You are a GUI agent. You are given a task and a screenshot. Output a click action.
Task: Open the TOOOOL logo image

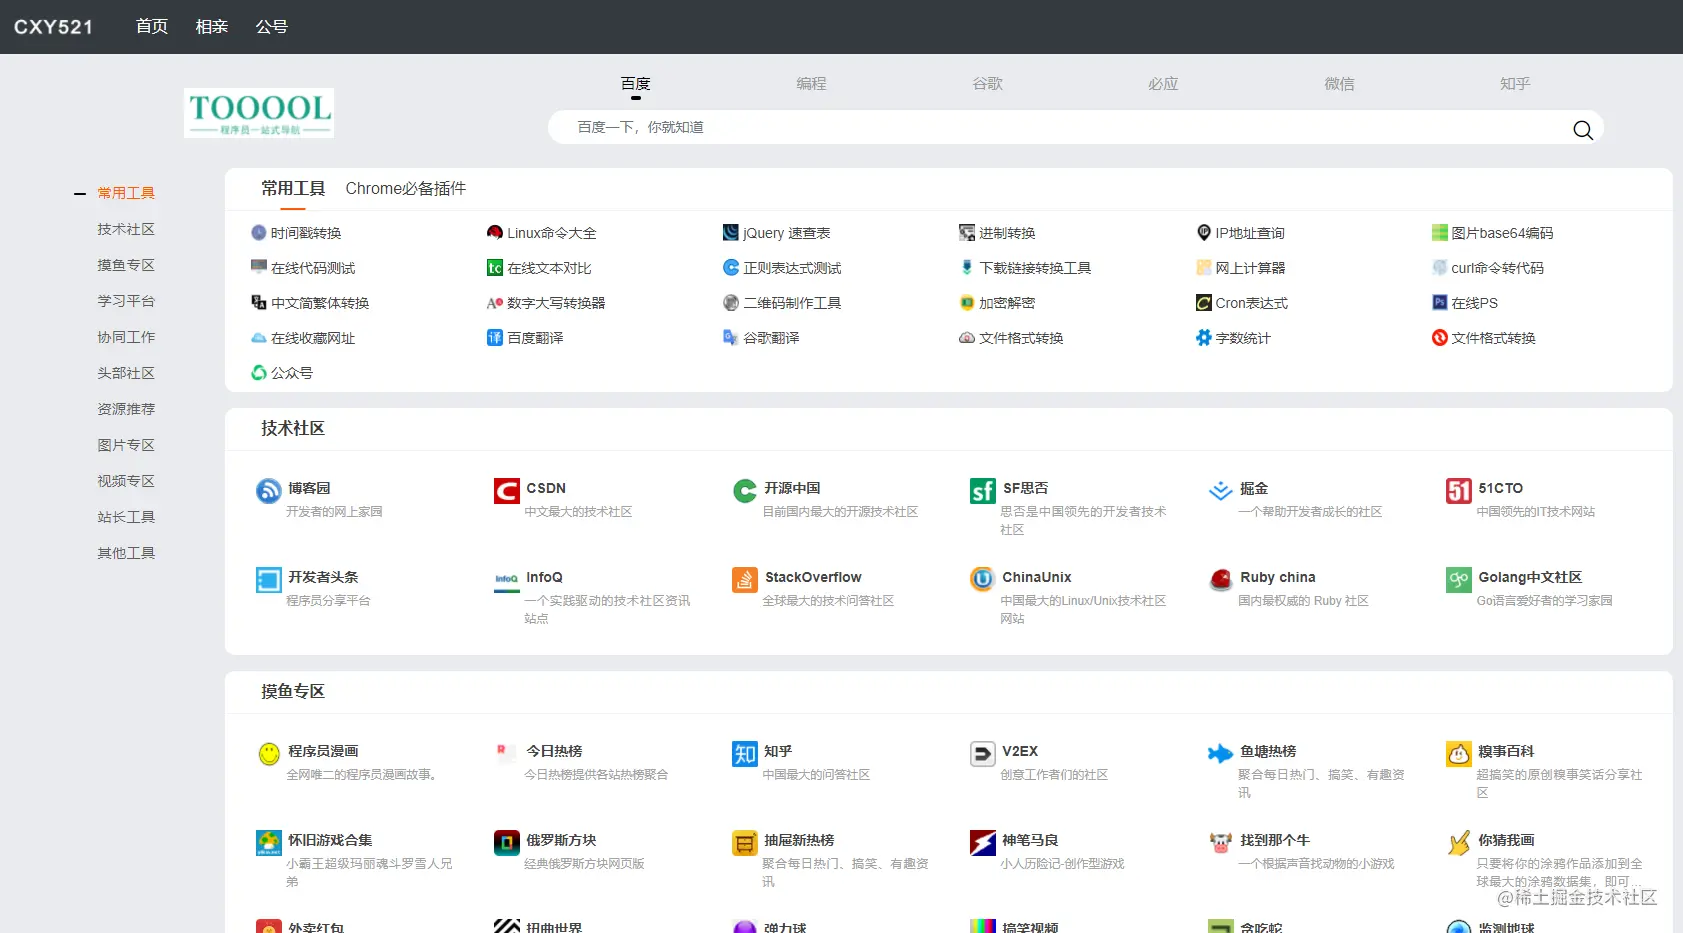point(259,113)
